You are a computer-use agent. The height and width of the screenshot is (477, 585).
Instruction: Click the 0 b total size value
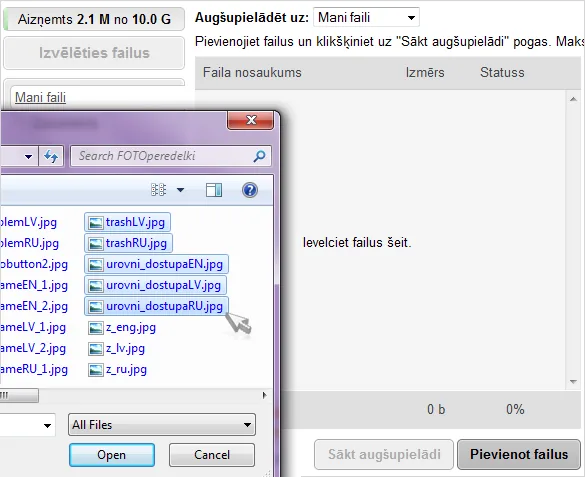(436, 409)
